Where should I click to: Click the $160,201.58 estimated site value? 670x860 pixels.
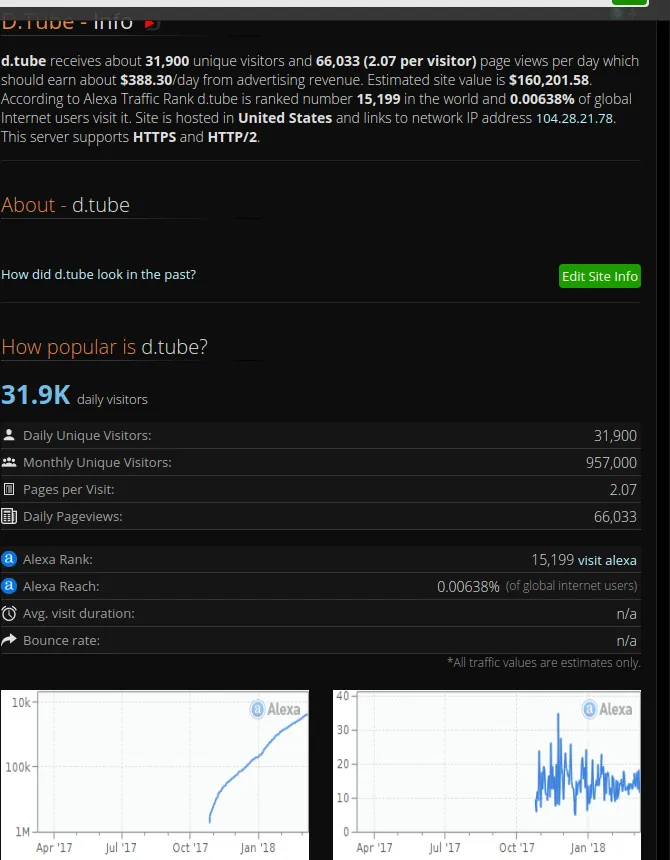(549, 80)
